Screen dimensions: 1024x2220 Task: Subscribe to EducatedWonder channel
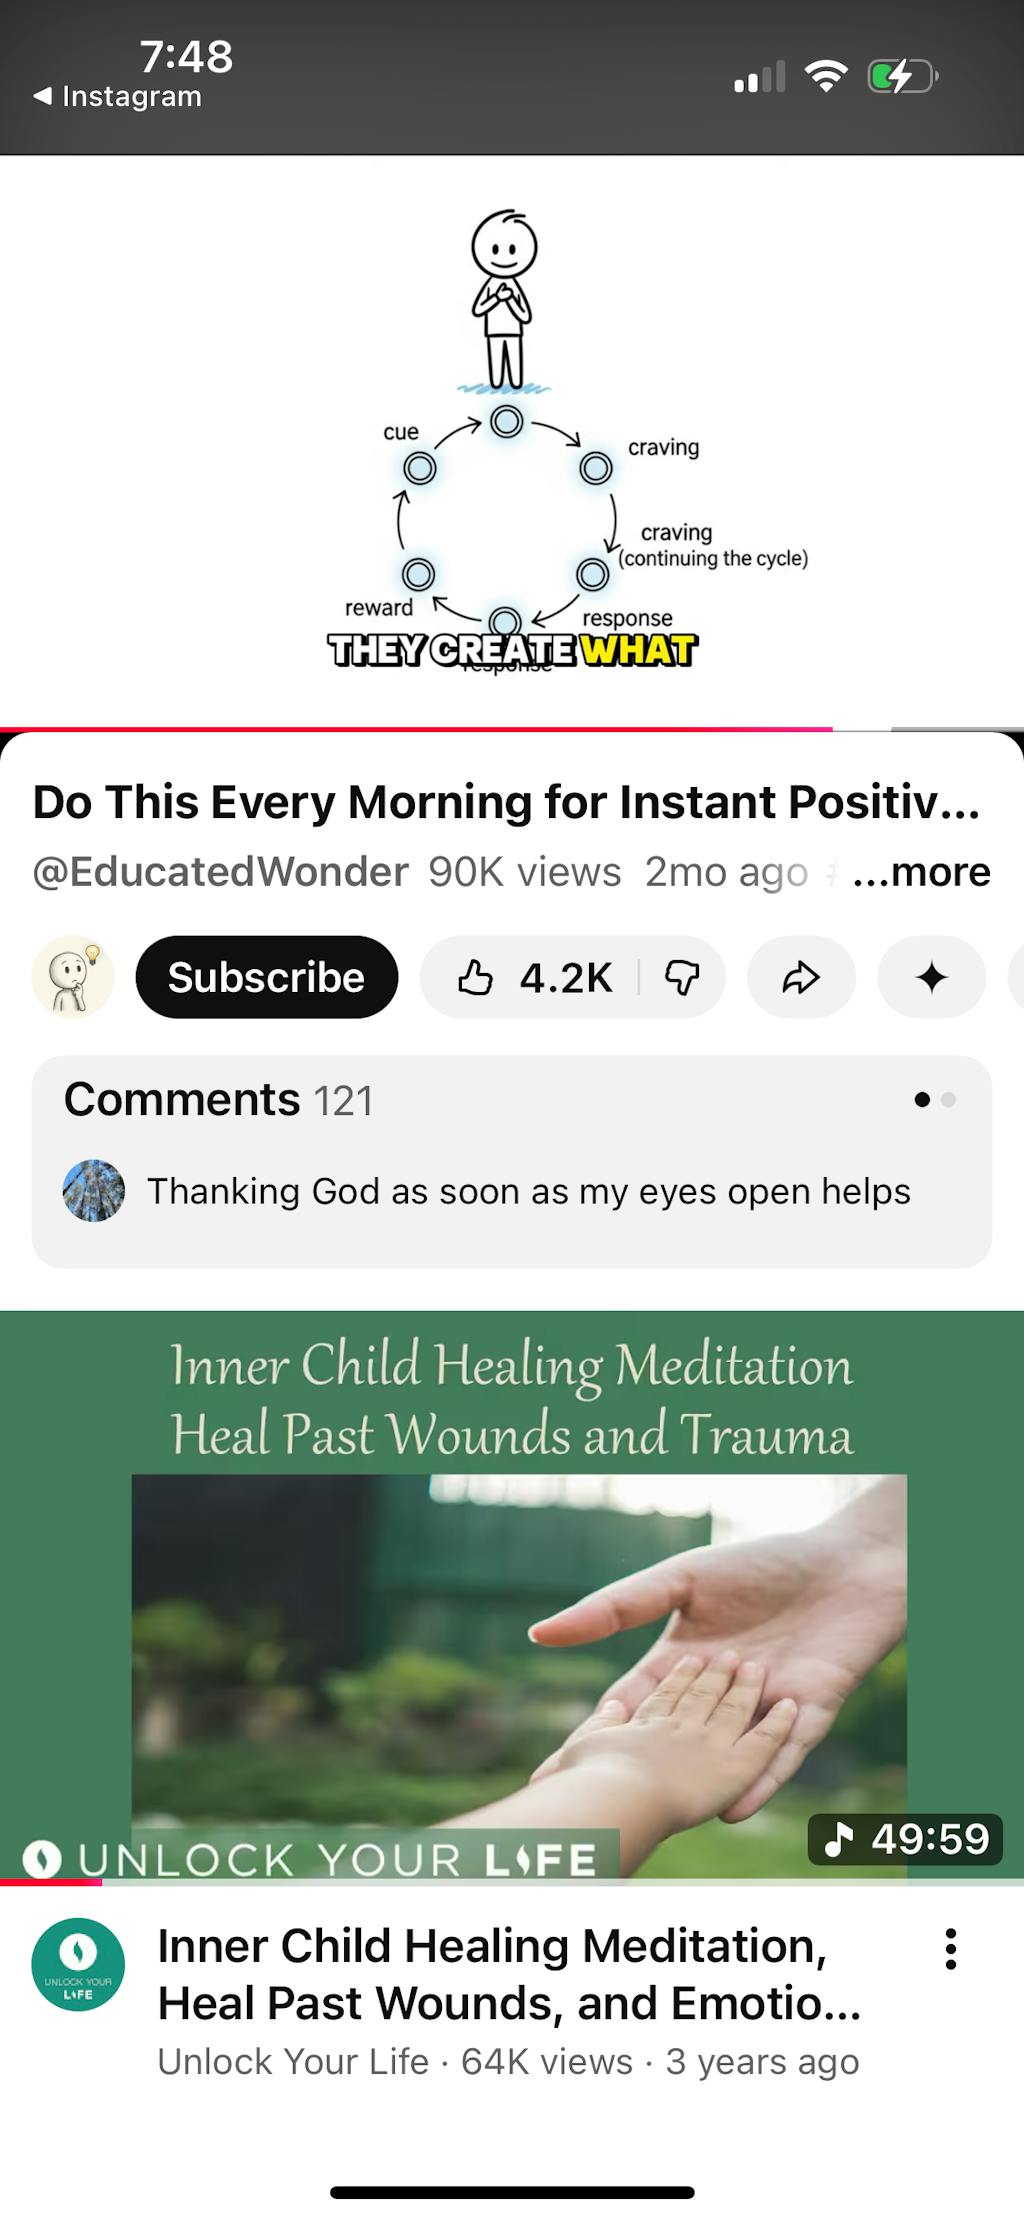[x=267, y=977]
